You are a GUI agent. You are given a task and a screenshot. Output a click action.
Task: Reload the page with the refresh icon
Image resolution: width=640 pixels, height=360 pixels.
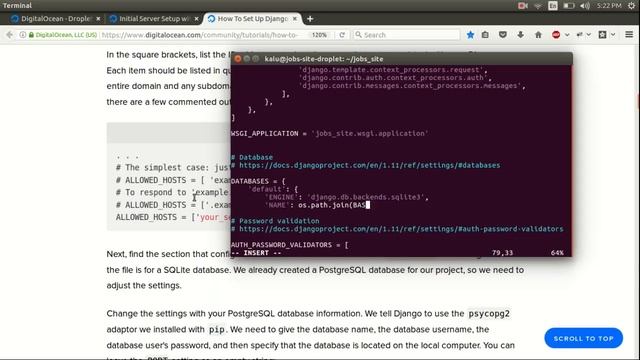click(x=342, y=35)
